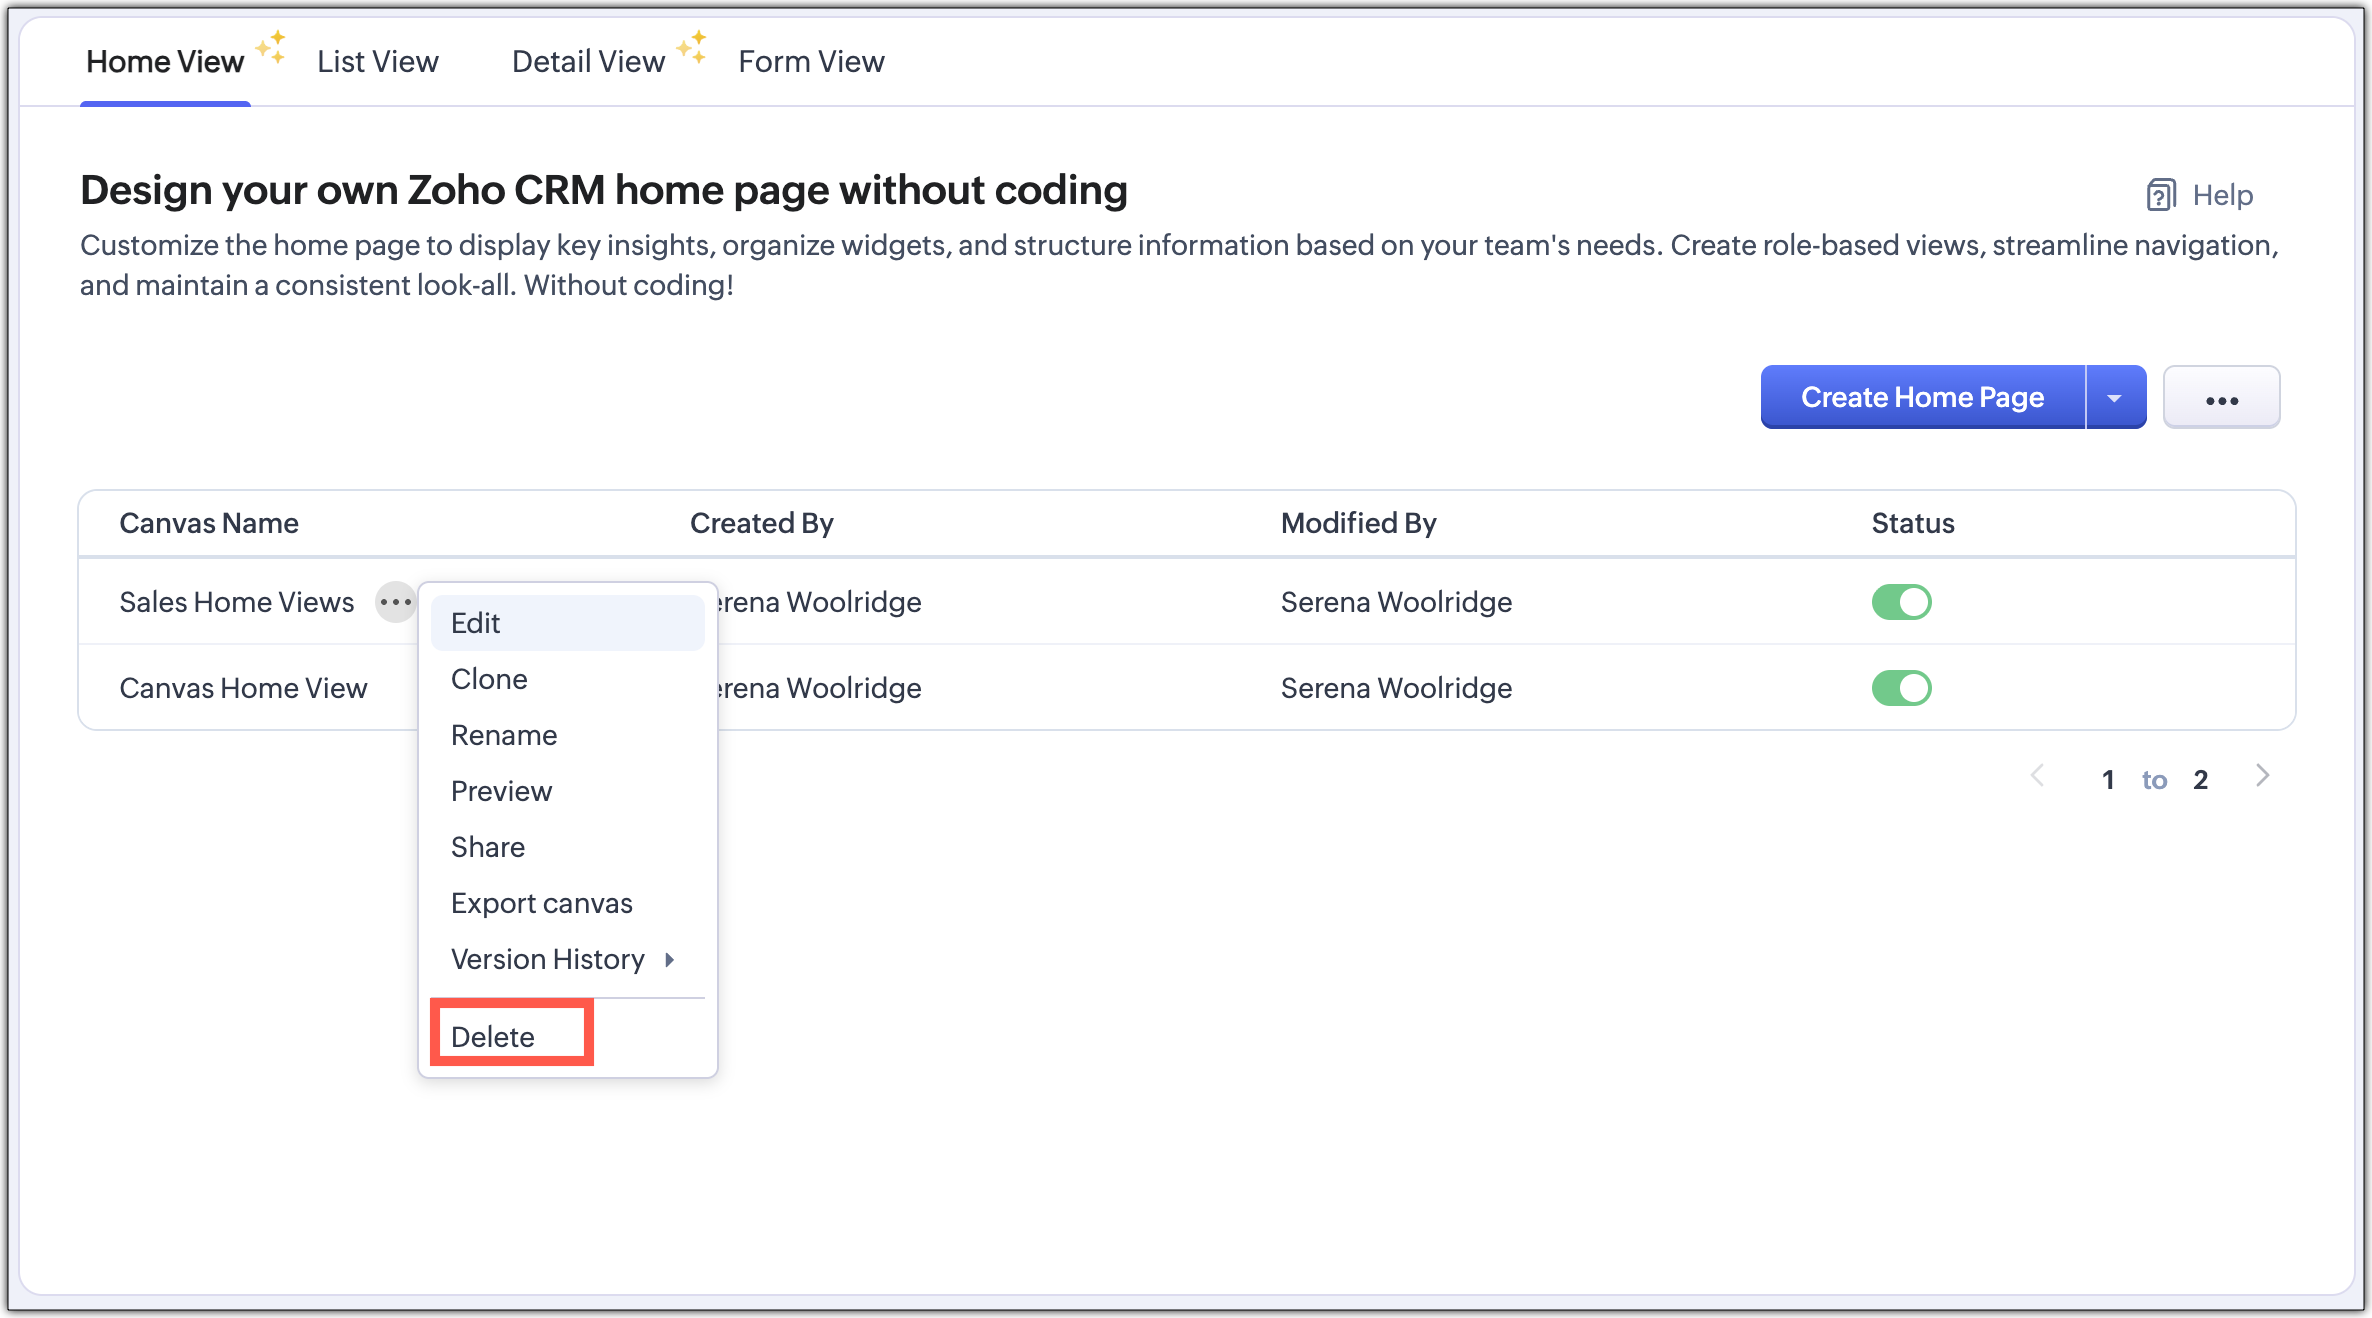Go to previous page with left chevron
Screen dimensions: 2372x1318
coord(2037,776)
